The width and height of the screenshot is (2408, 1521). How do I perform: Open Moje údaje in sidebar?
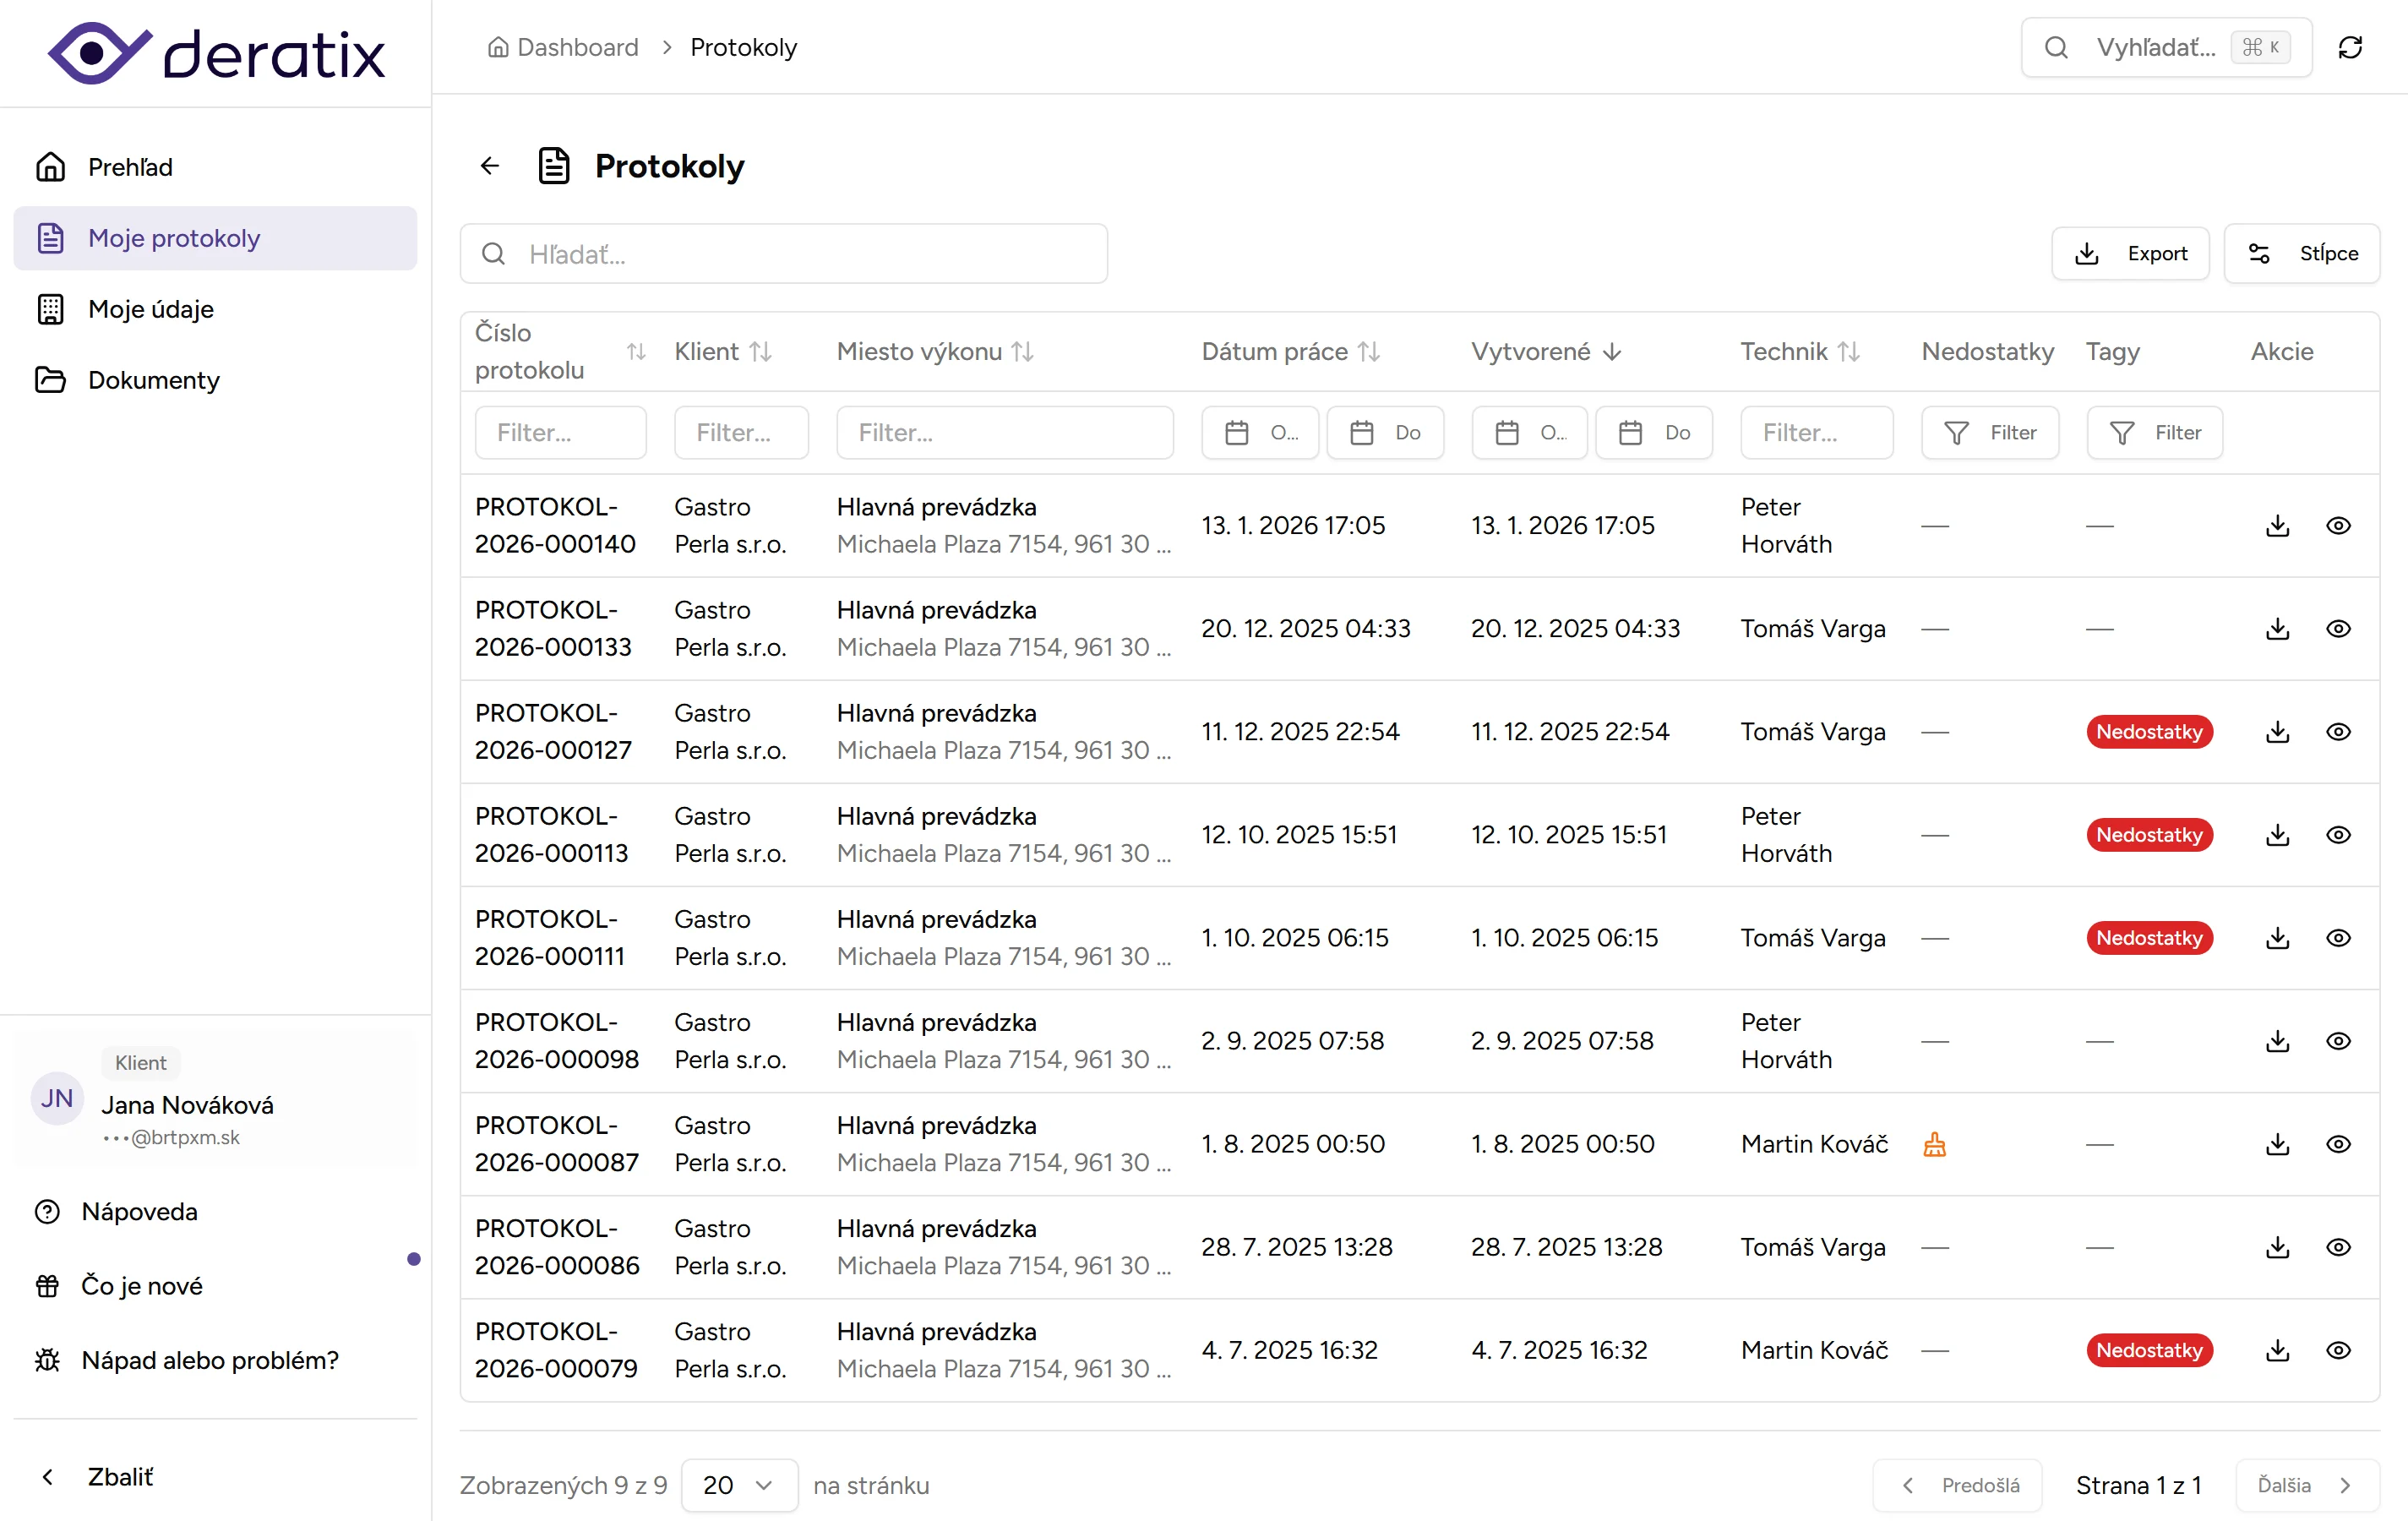150,309
